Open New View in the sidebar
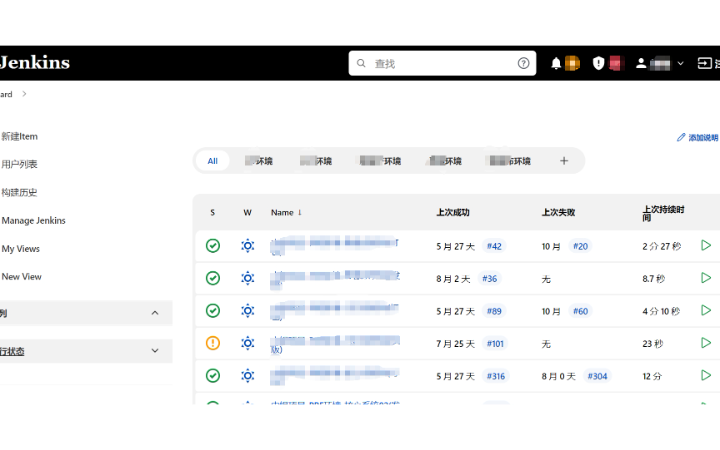This screenshot has width=720, height=450. (x=22, y=277)
